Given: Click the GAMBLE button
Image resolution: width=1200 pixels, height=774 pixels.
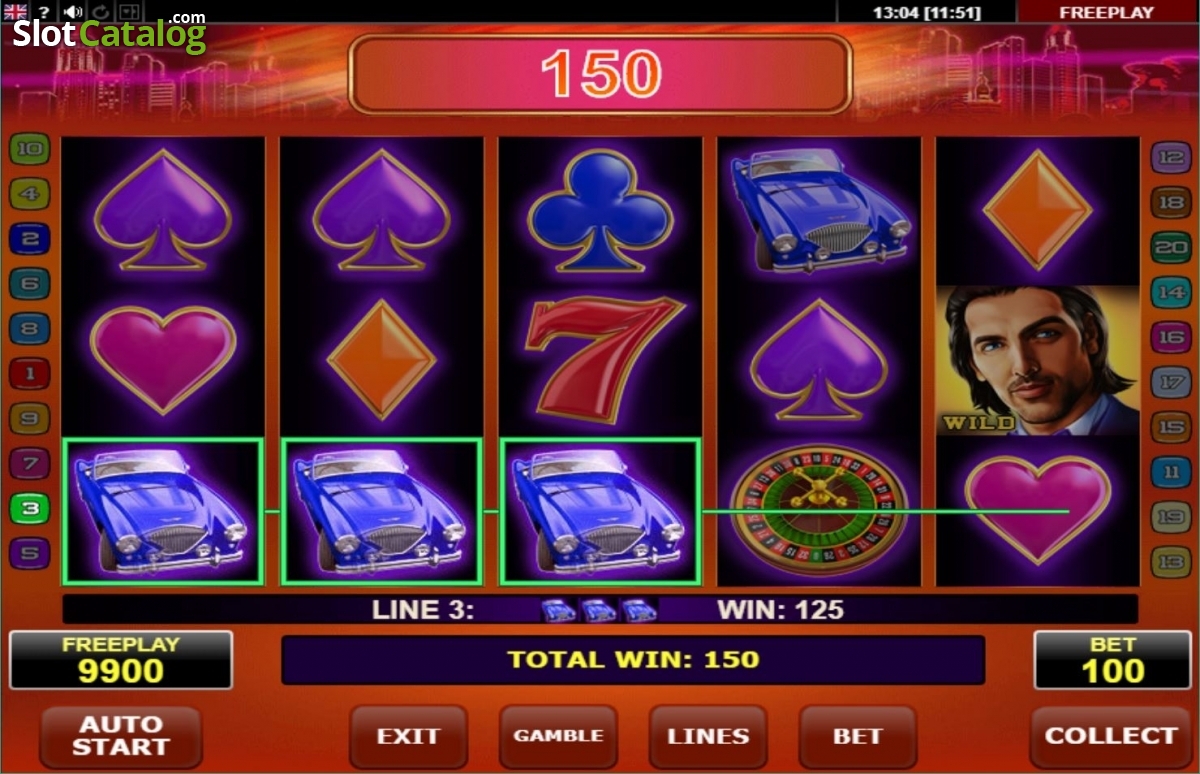Looking at the screenshot, I should [558, 737].
